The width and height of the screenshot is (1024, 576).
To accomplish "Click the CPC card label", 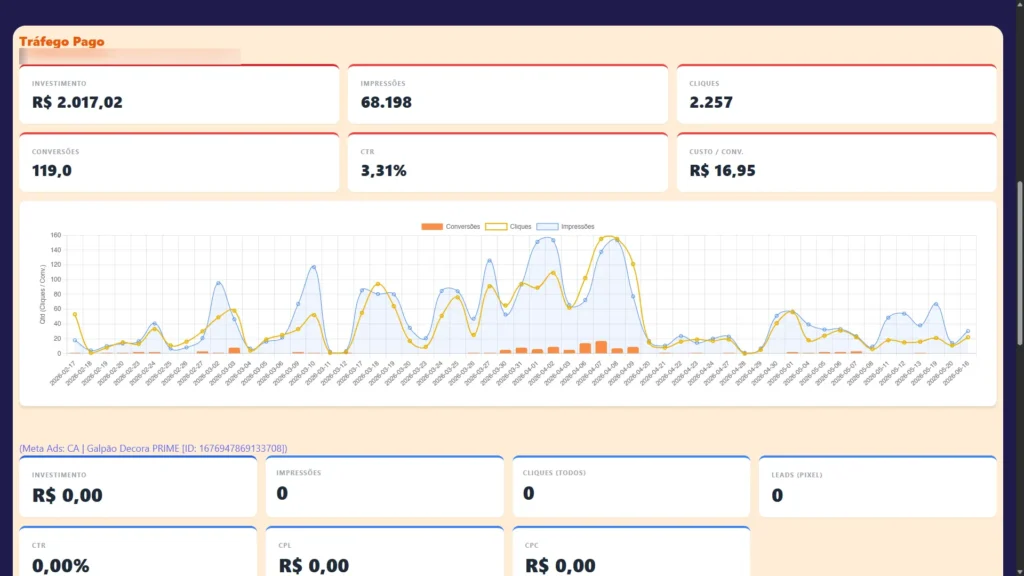I will click(x=532, y=545).
